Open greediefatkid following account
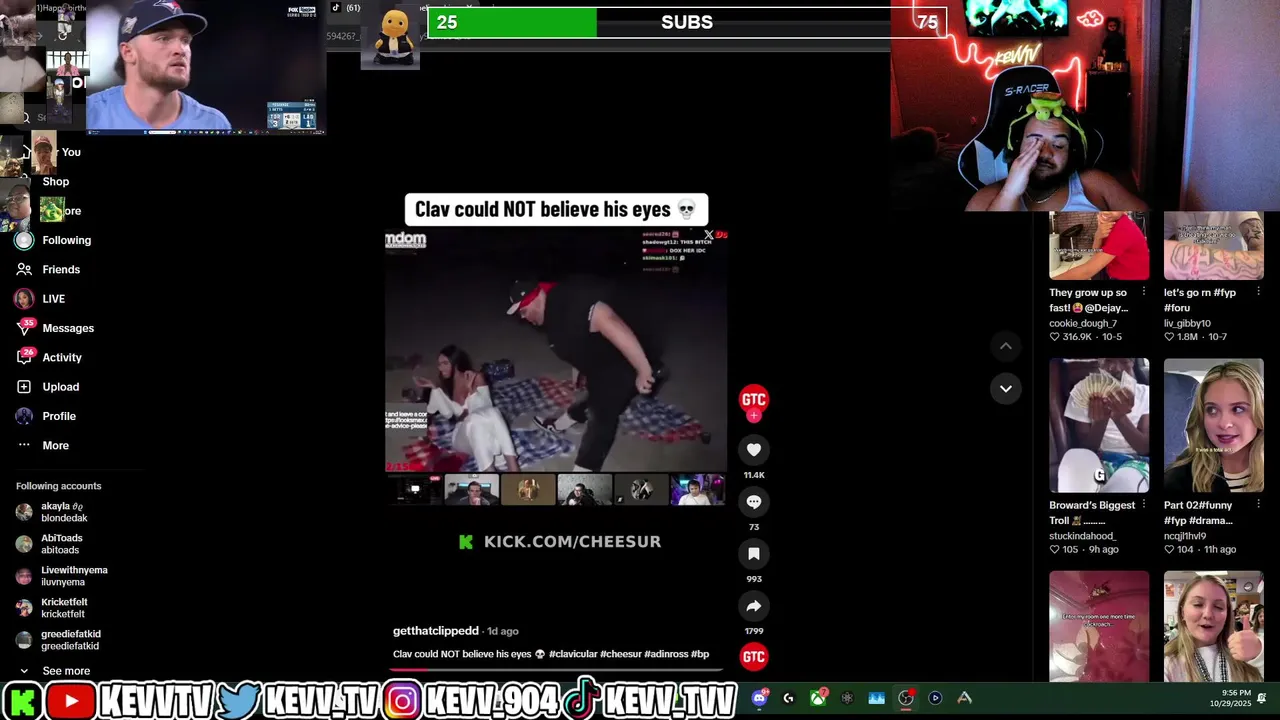 (x=58, y=640)
